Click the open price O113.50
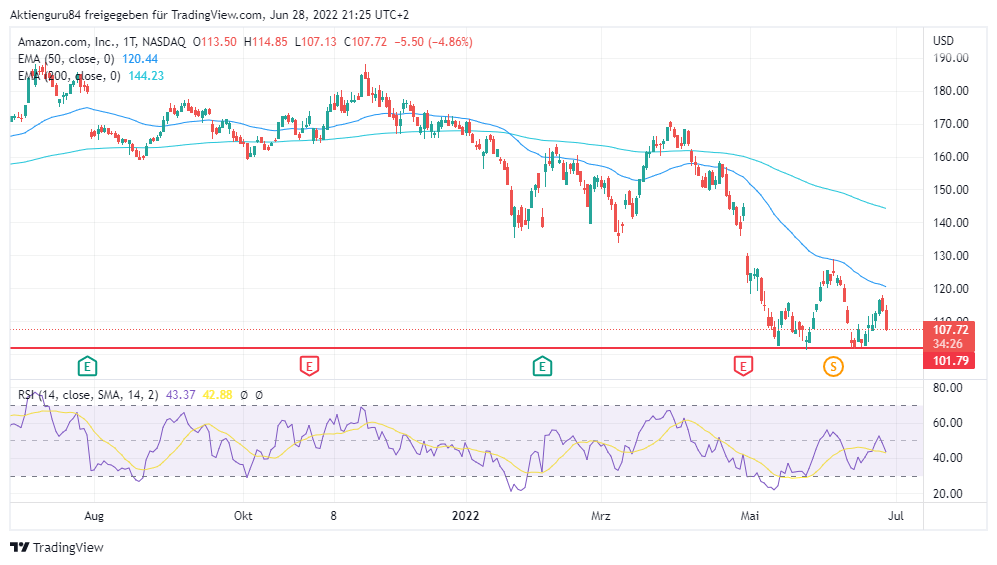Screen dimensions: 997x565 [215, 42]
